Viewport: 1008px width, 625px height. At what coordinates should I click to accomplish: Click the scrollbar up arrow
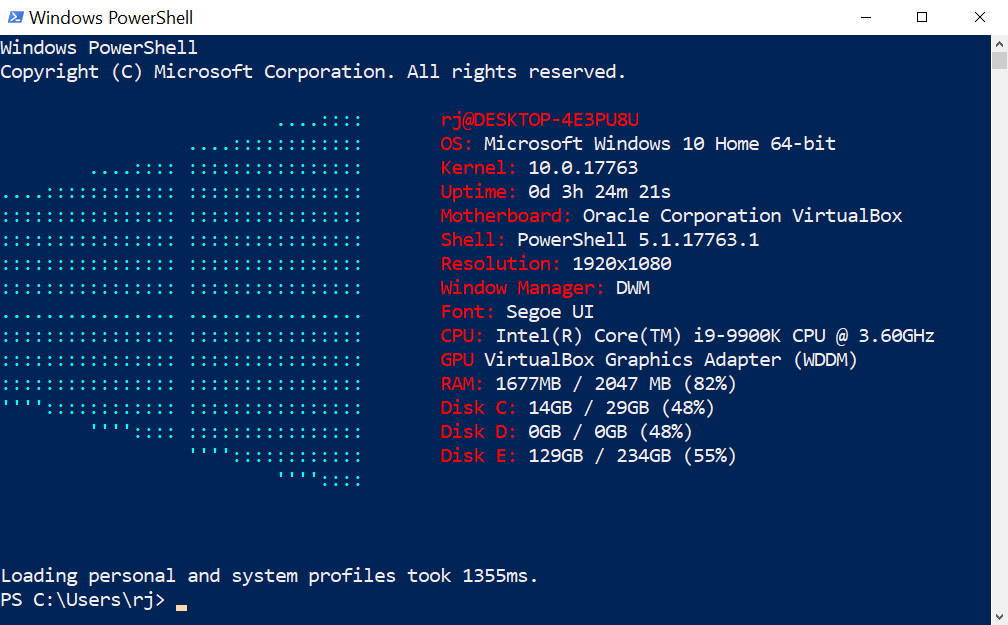pos(999,42)
